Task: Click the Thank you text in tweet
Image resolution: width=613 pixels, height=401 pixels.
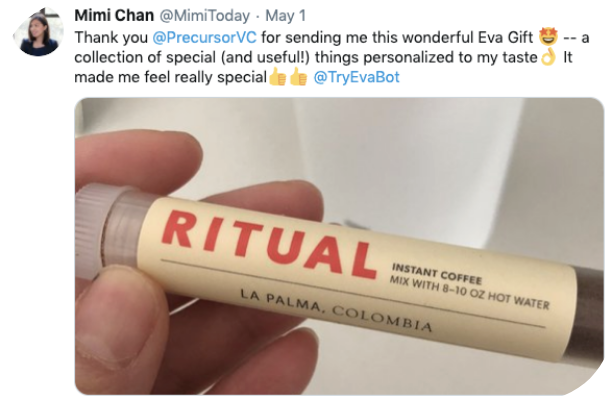Action: click(x=111, y=38)
